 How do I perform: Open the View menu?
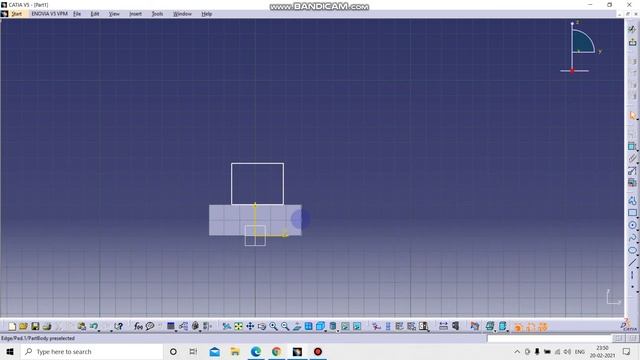pyautogui.click(x=114, y=14)
